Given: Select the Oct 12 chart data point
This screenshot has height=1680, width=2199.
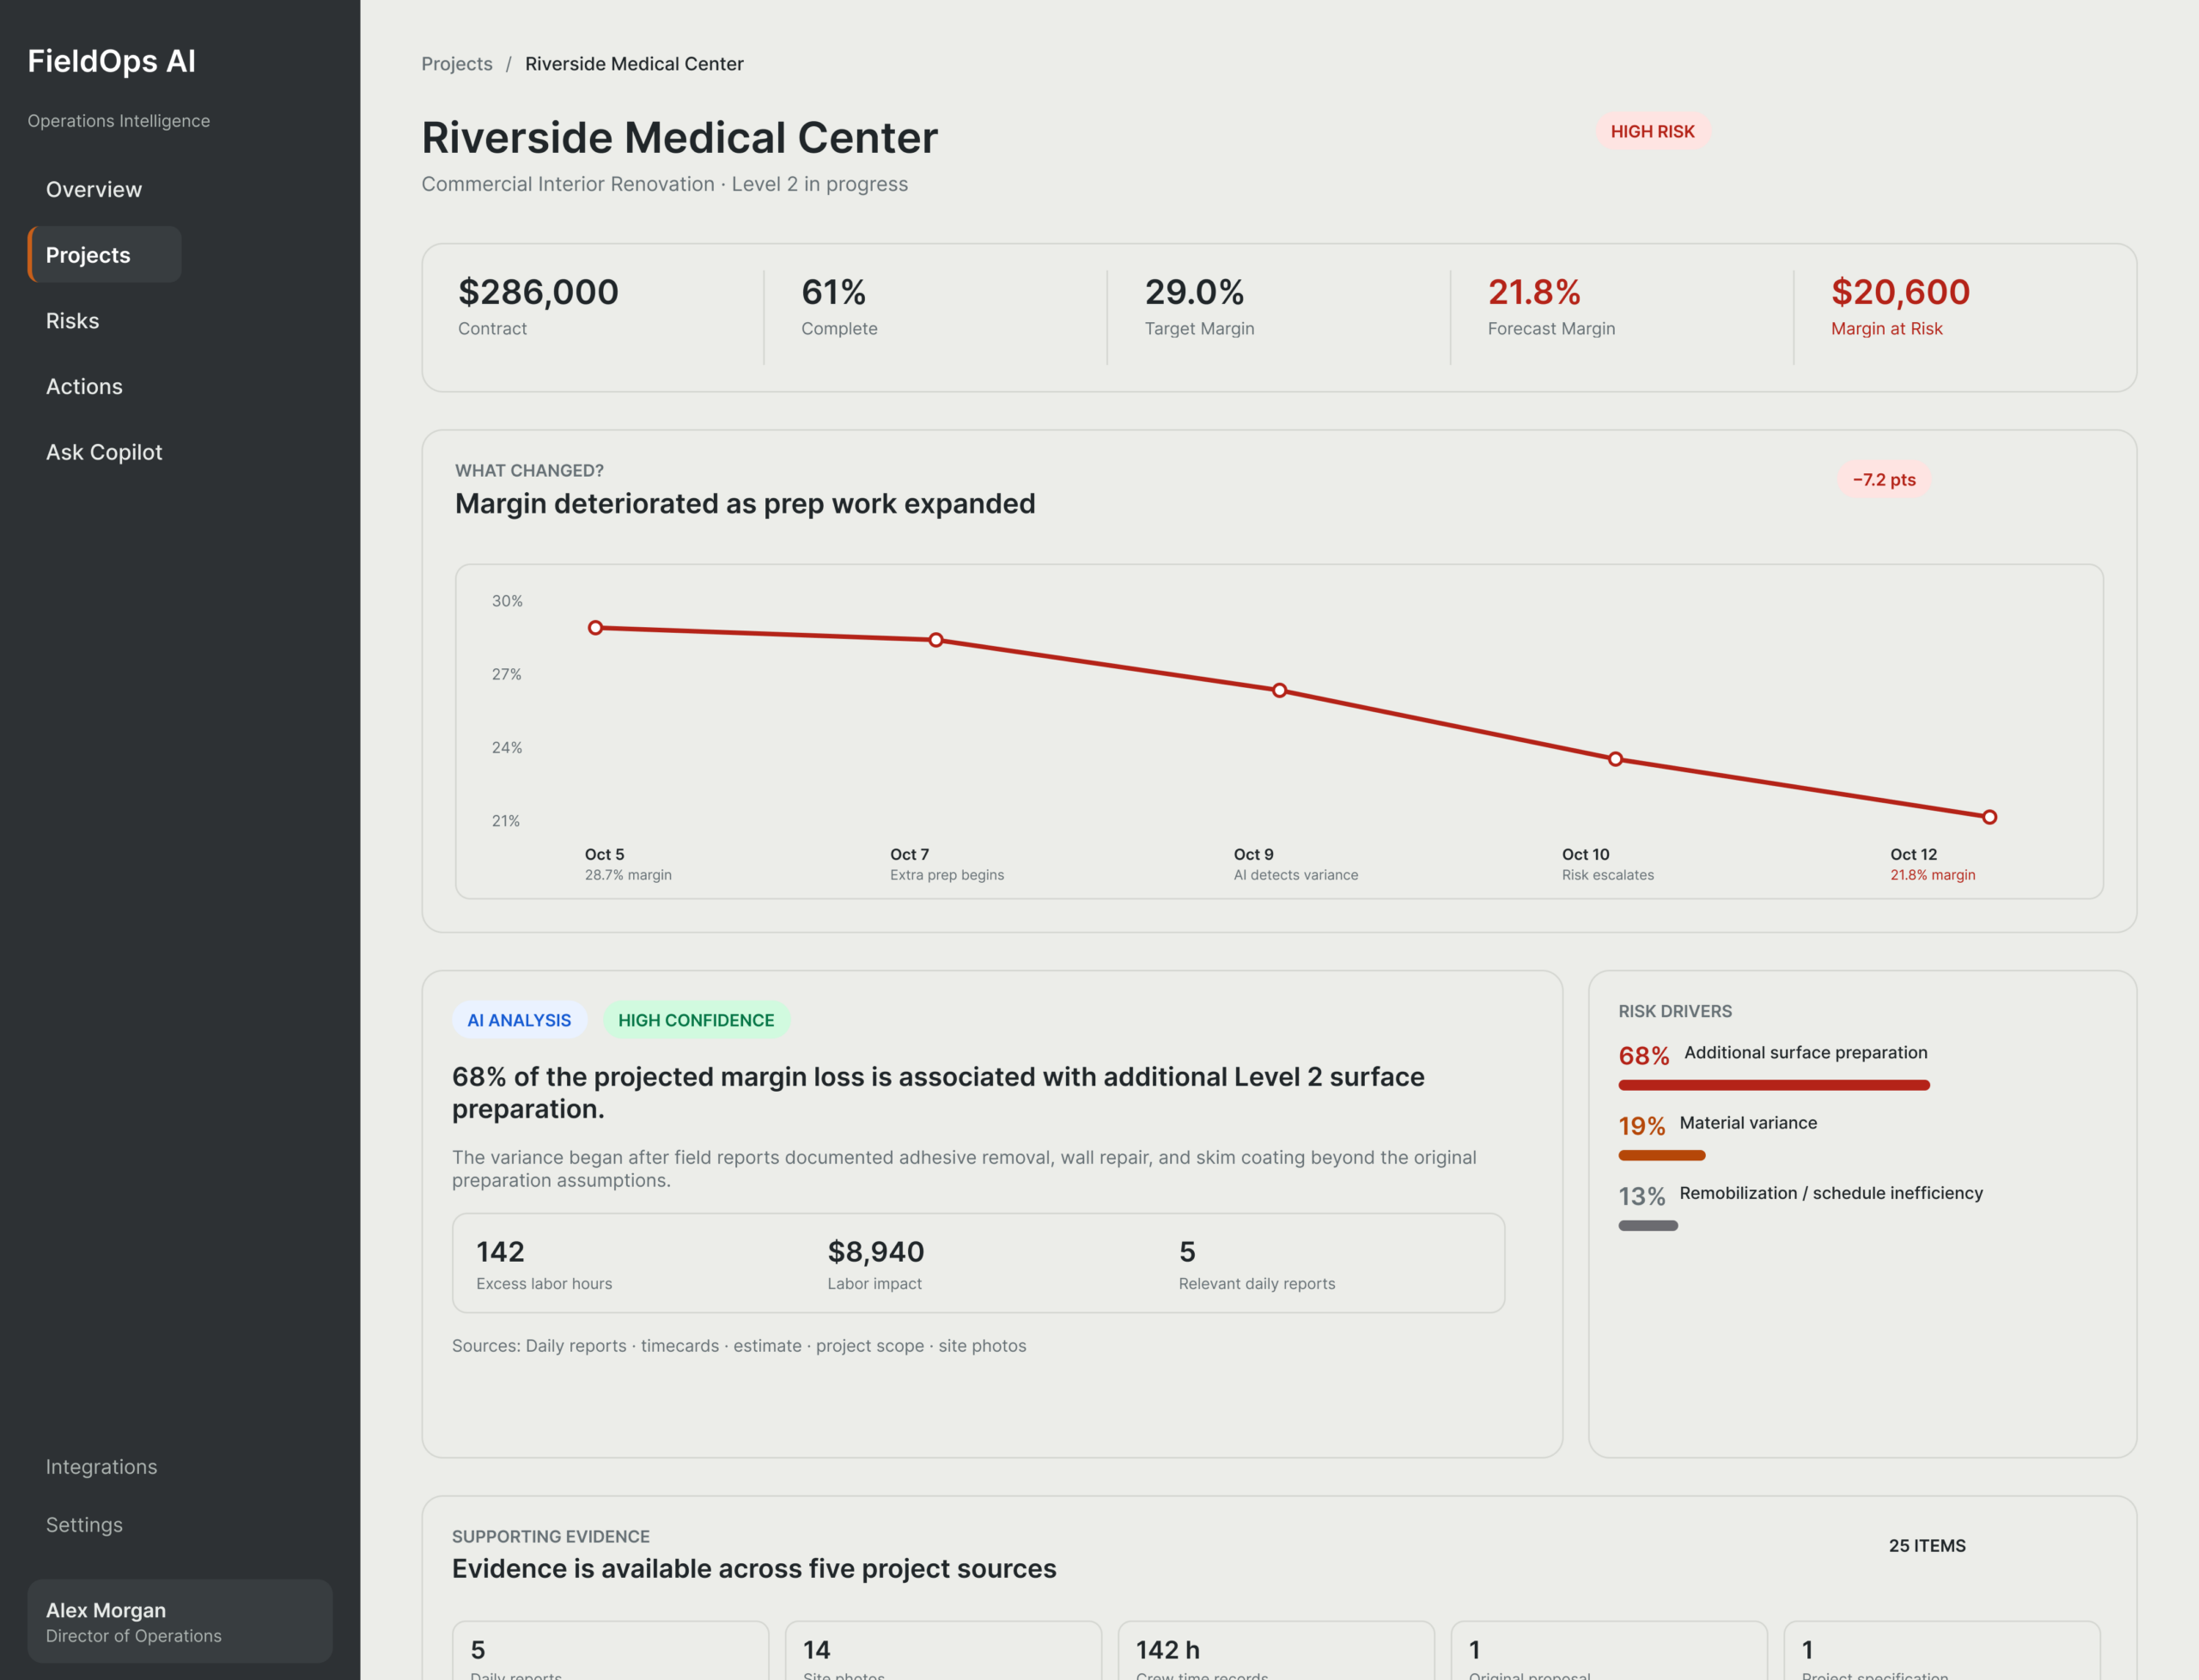Looking at the screenshot, I should coord(1989,817).
